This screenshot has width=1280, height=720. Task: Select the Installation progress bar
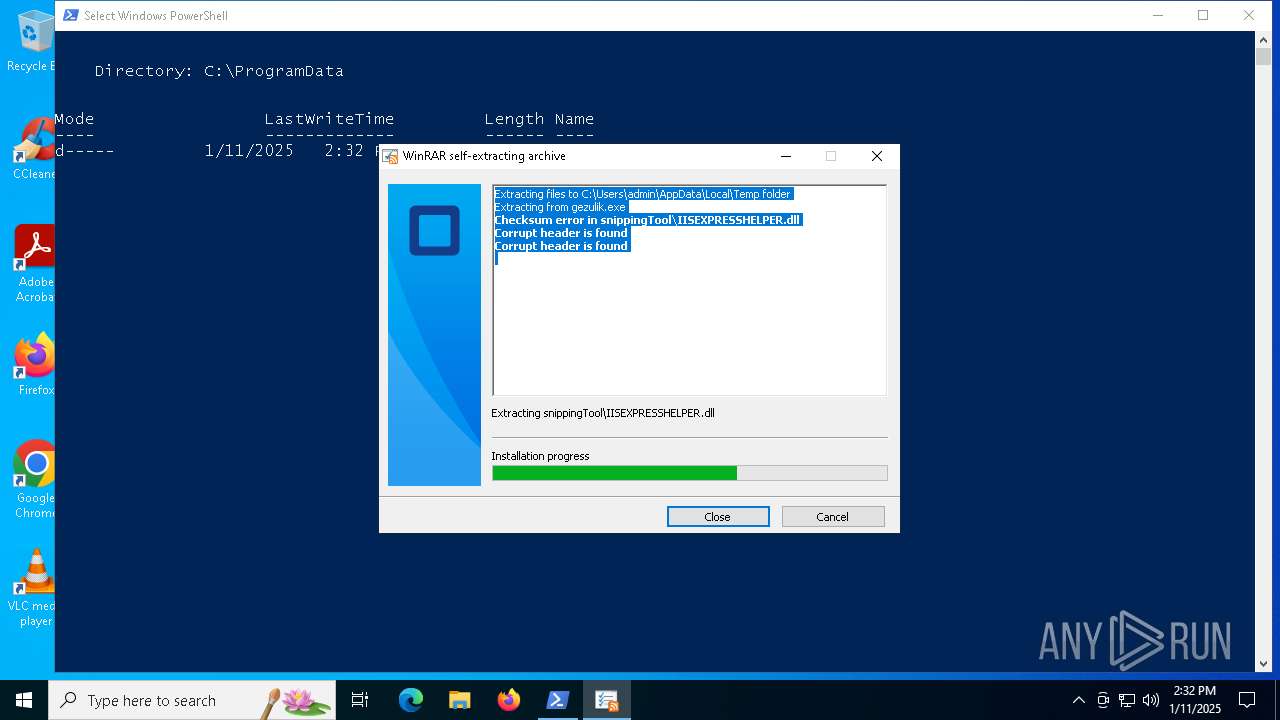(689, 473)
